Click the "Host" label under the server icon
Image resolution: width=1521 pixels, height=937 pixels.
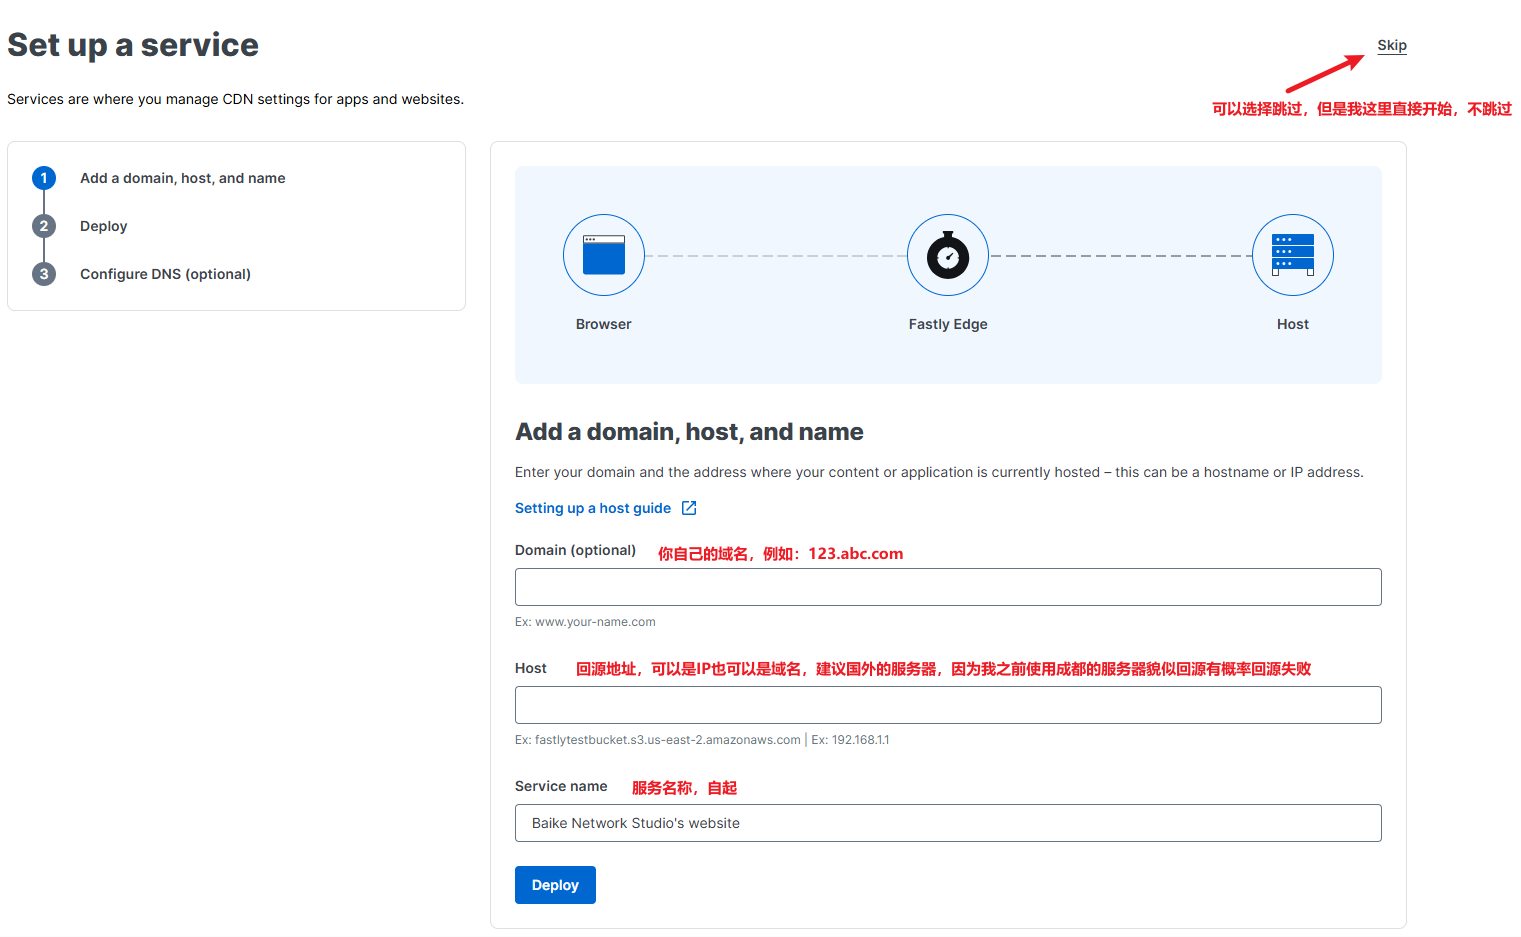(x=1293, y=324)
